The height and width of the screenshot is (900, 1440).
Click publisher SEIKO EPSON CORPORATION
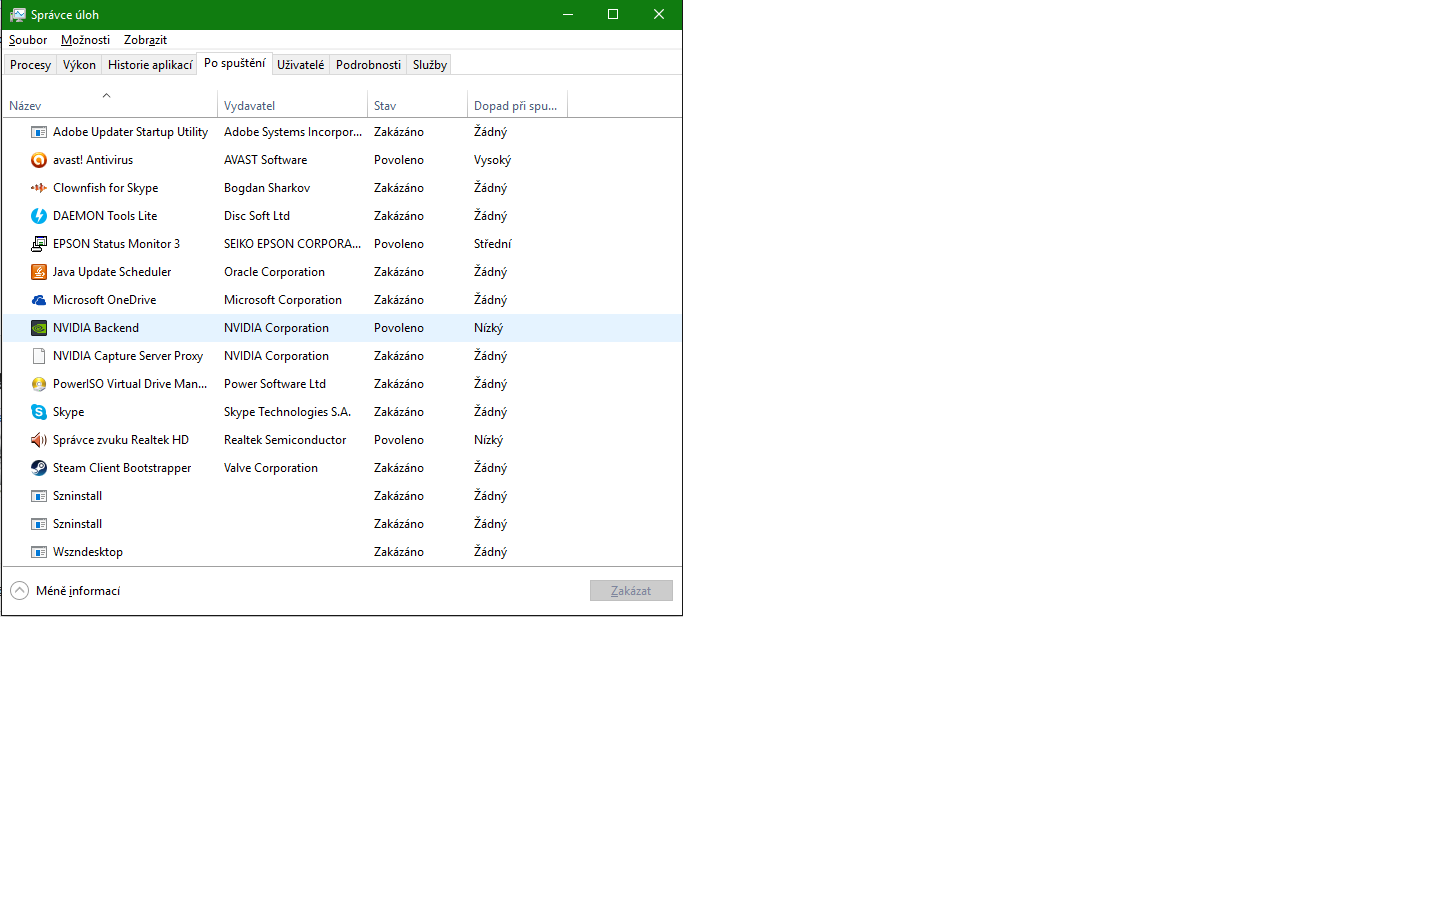coord(292,244)
